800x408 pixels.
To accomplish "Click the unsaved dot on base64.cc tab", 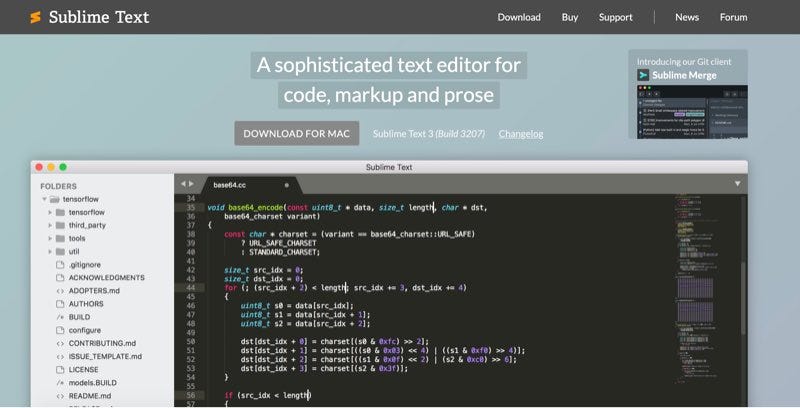I will [x=286, y=185].
